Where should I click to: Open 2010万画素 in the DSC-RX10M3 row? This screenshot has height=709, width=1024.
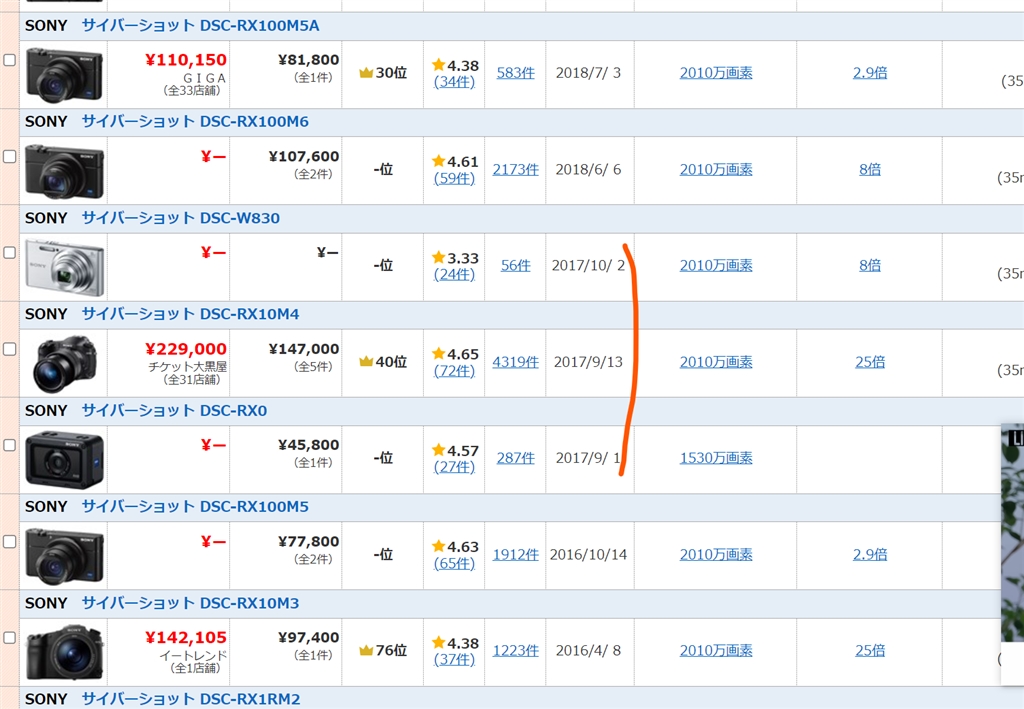pyautogui.click(x=716, y=650)
